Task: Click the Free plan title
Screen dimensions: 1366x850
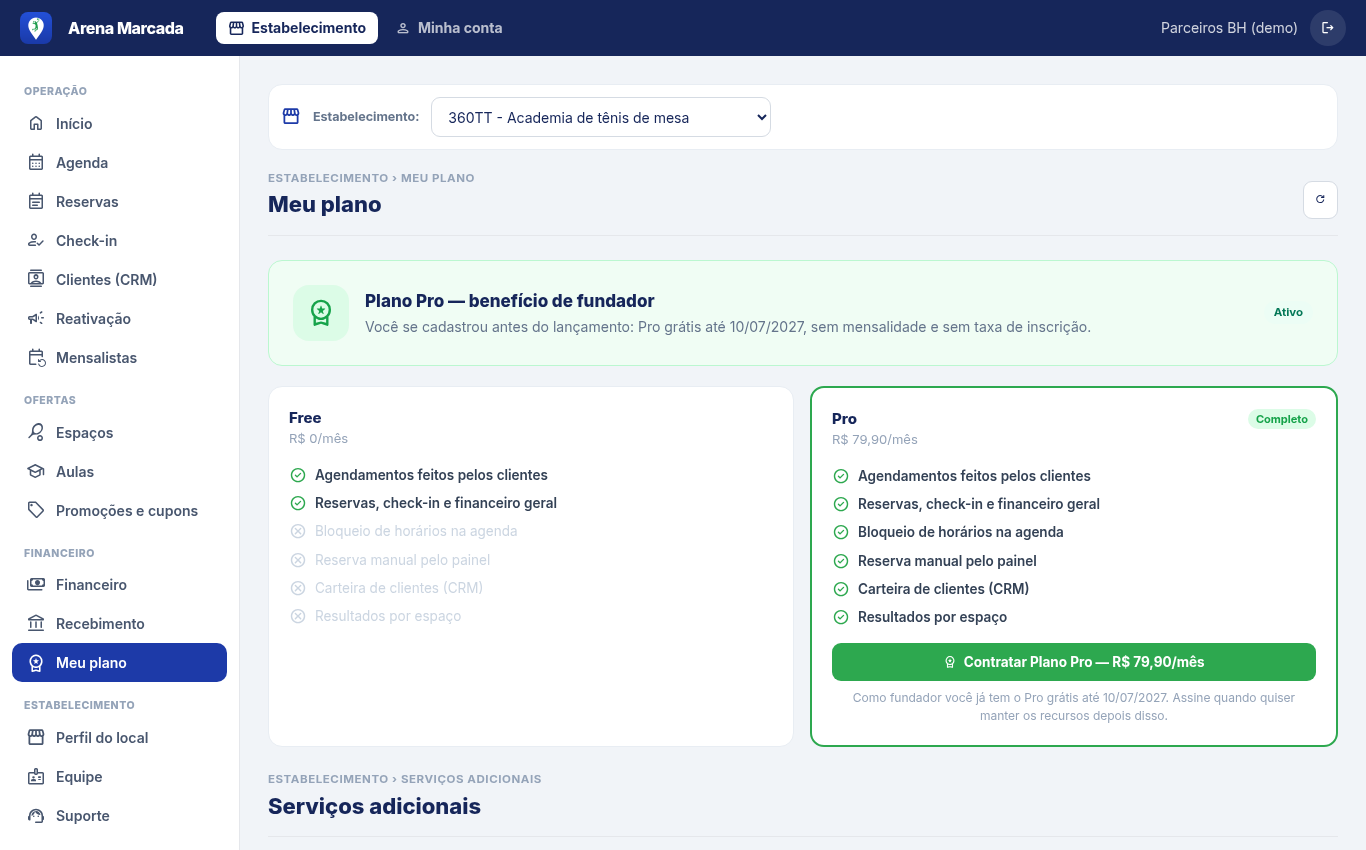Action: point(305,418)
